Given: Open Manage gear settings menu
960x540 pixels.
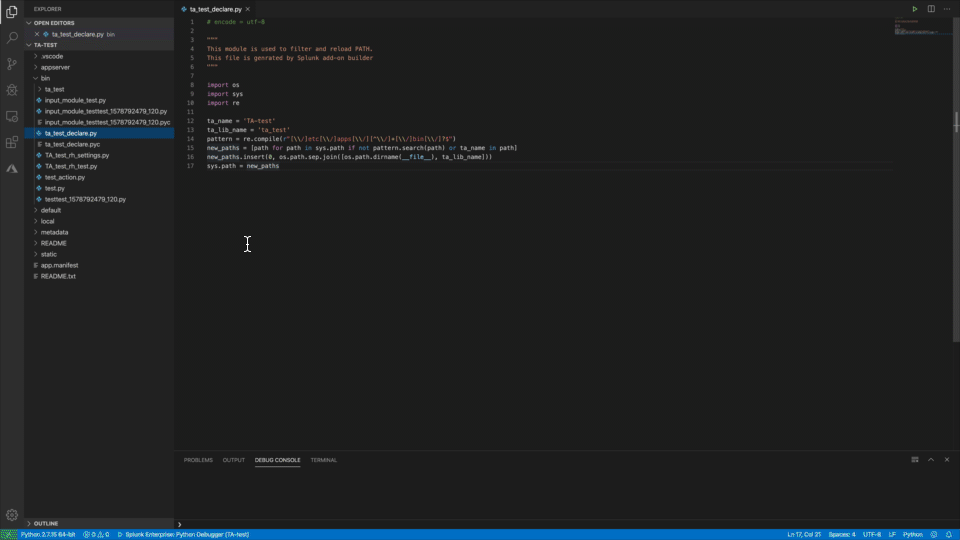Looking at the screenshot, I should pyautogui.click(x=12, y=515).
